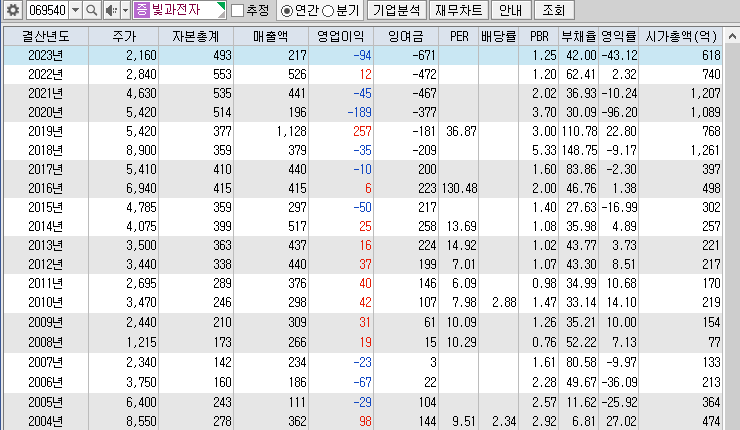The width and height of the screenshot is (740, 430).
Task: Click the 2016 PER value 130.48
Action: (459, 188)
